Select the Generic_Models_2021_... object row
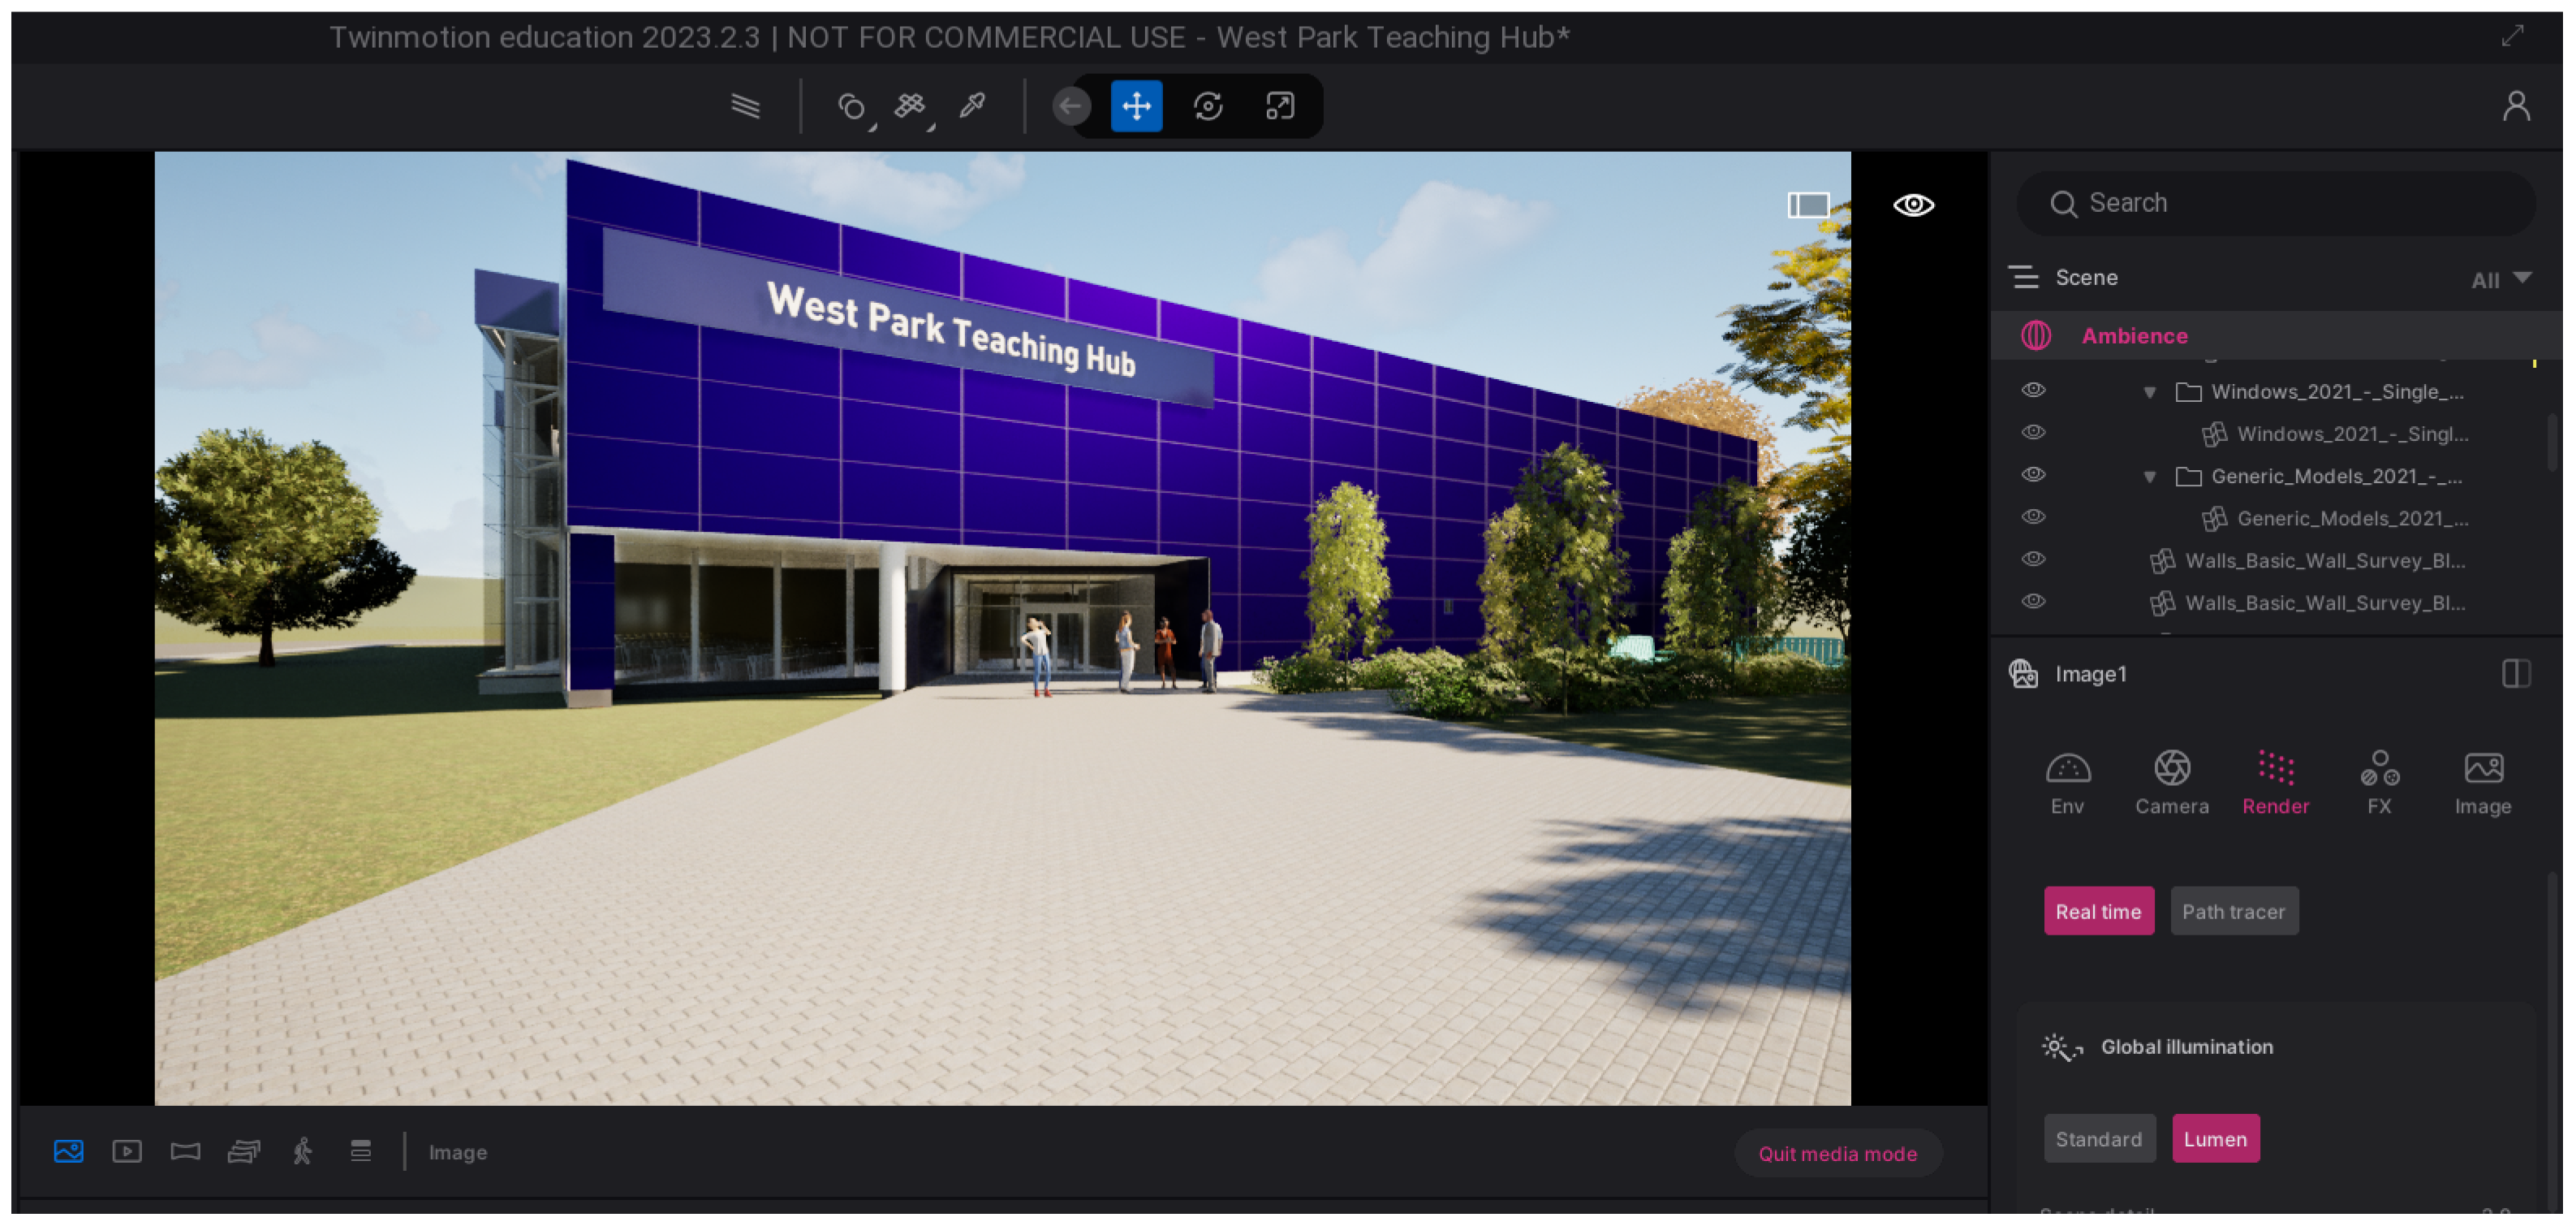 2275,518
